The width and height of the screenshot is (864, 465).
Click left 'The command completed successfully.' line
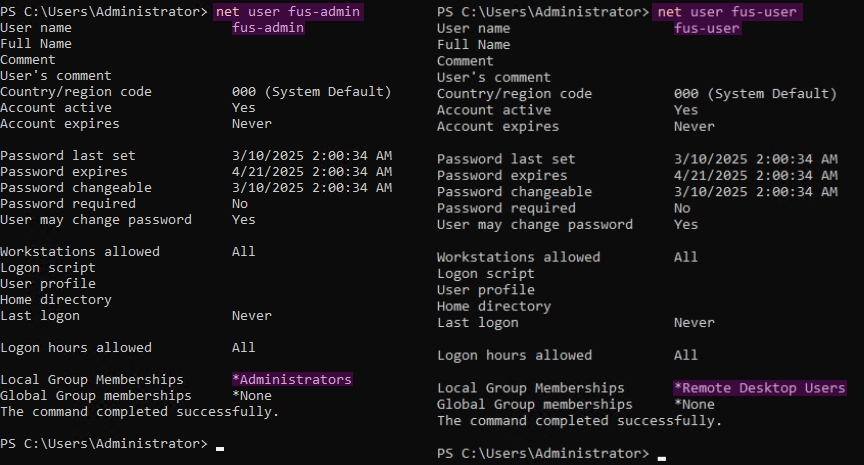coord(139,412)
